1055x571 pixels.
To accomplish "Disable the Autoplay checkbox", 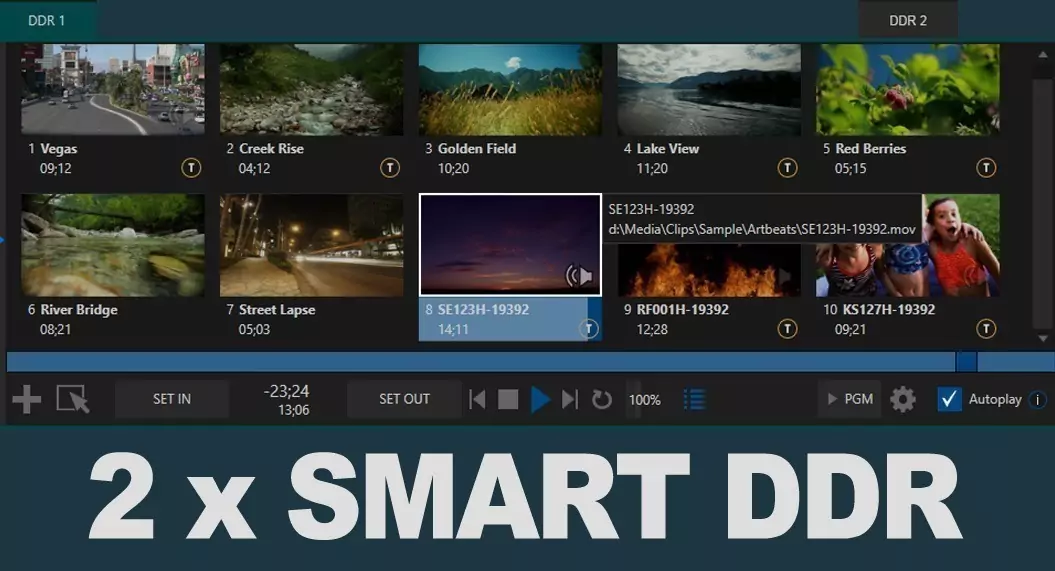I will tap(949, 399).
